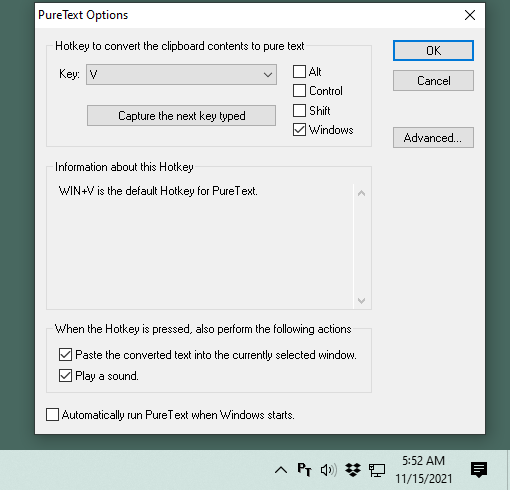Open the Dropbox tray icon
Screen dimensions: 510x490
click(353, 470)
